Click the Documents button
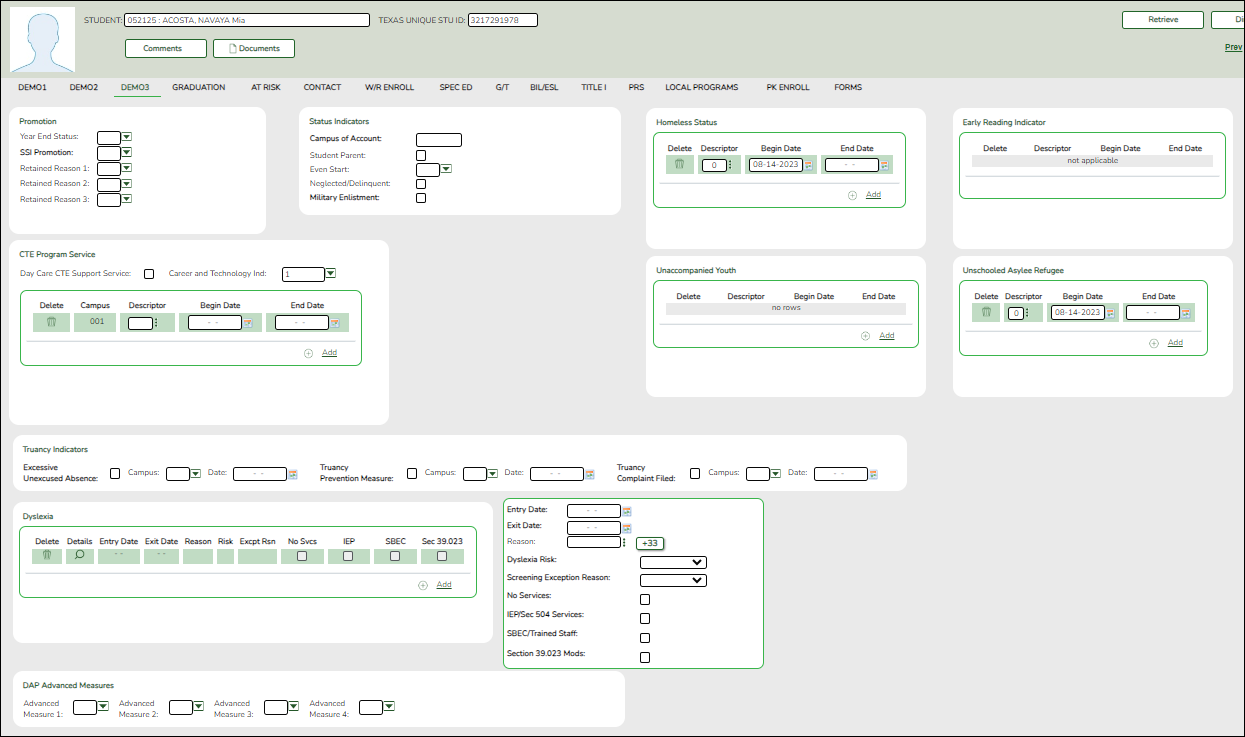1245x737 pixels. (x=253, y=48)
